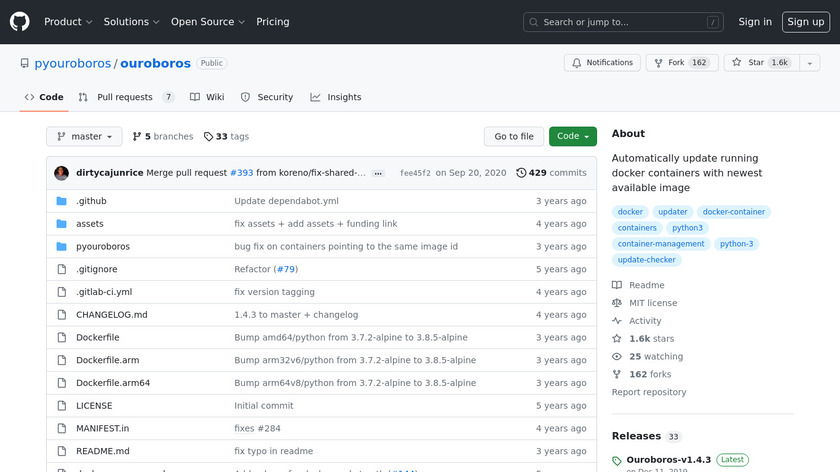Click the .github folder icon
The width and height of the screenshot is (840, 472).
(x=62, y=201)
